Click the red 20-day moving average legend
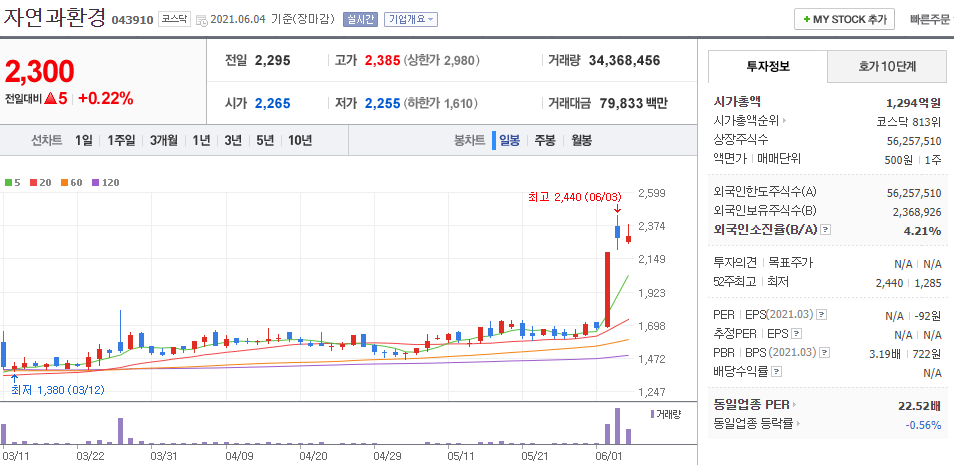This screenshot has height=465, width=954. tap(40, 182)
